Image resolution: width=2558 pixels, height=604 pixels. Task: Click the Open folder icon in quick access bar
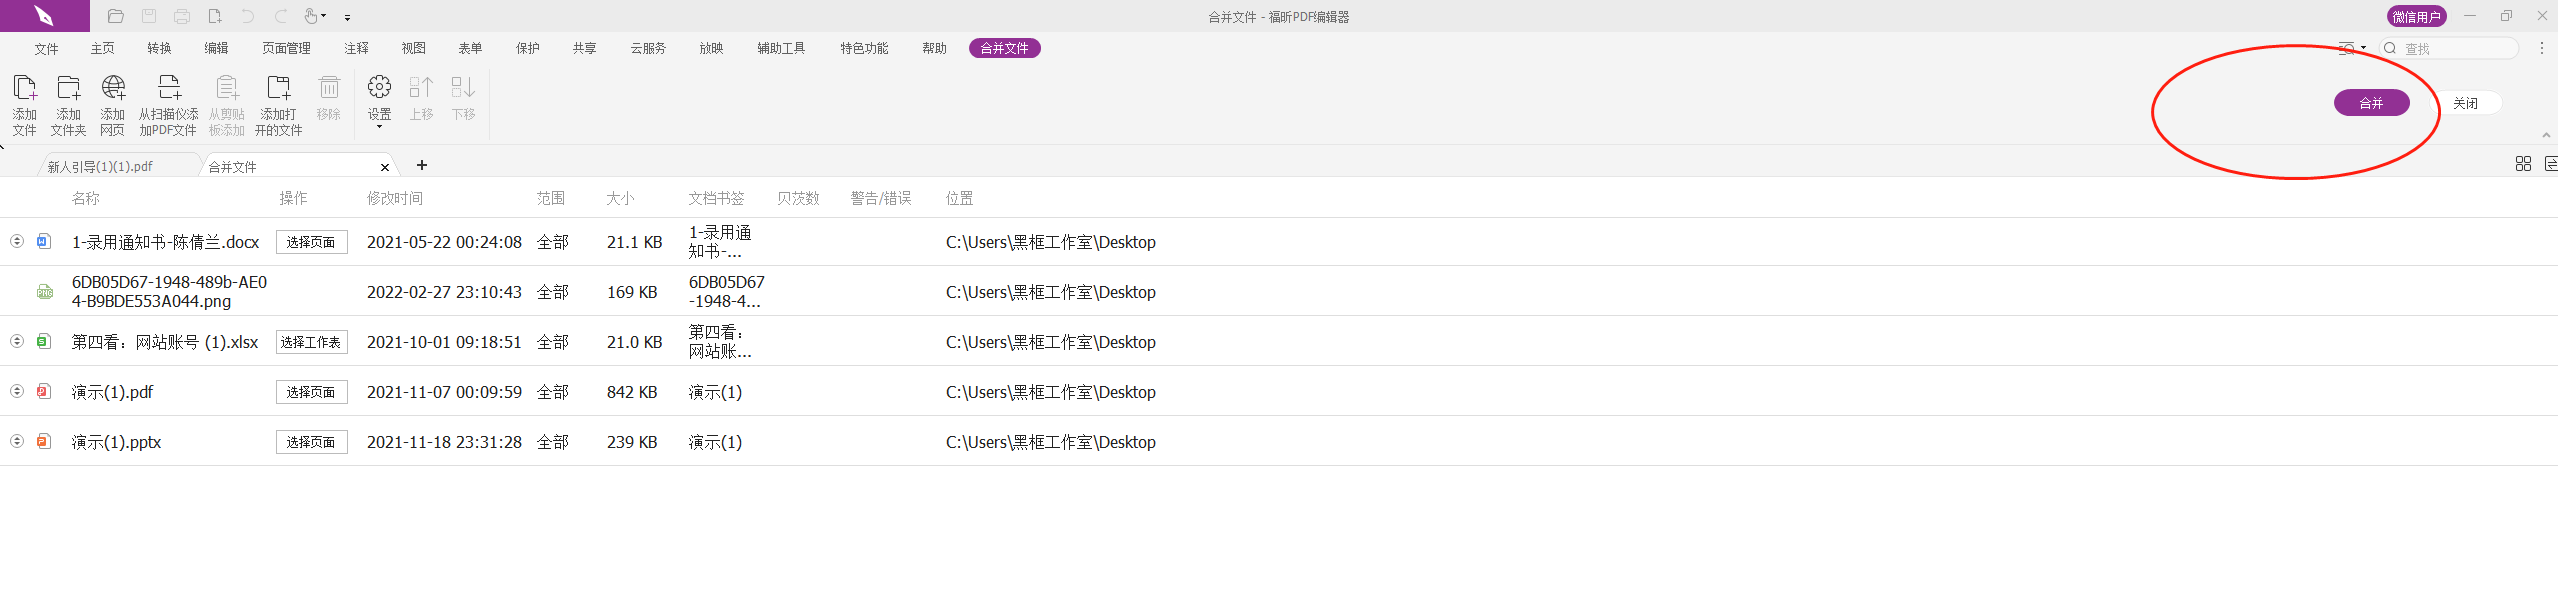coord(116,16)
